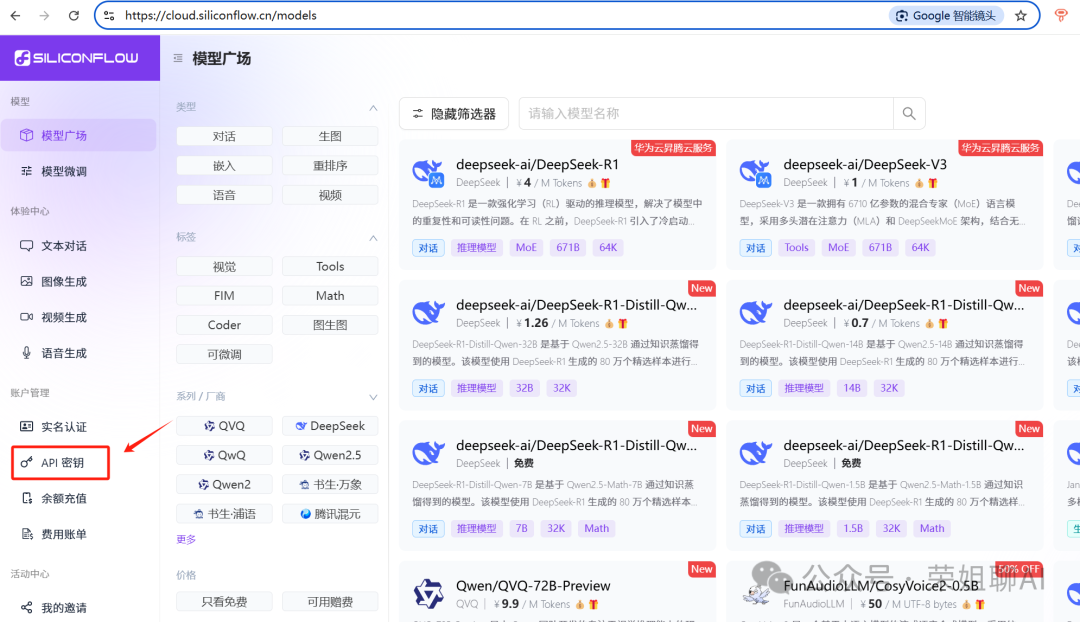The height and width of the screenshot is (622, 1080).
Task: Select the Coder tag filter
Action: (x=225, y=325)
